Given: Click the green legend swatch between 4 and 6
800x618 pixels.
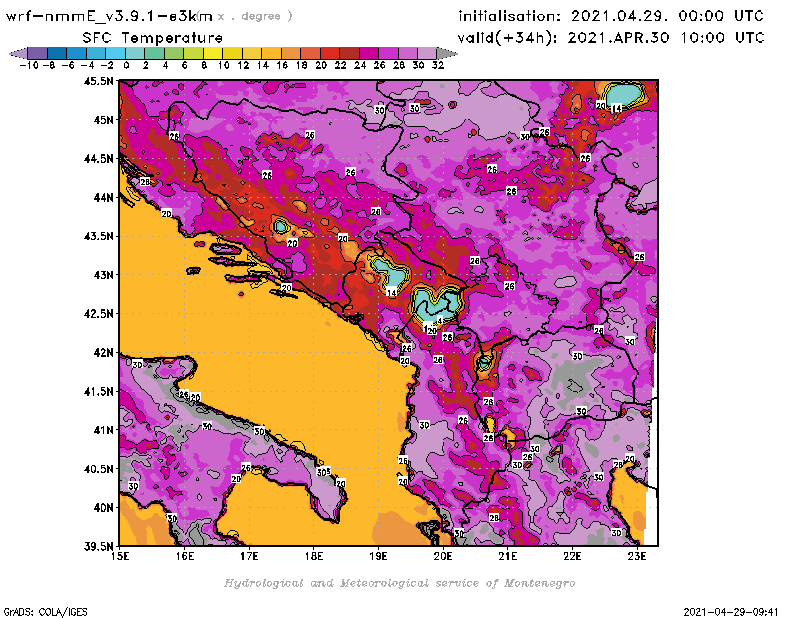Looking at the screenshot, I should point(173,53).
